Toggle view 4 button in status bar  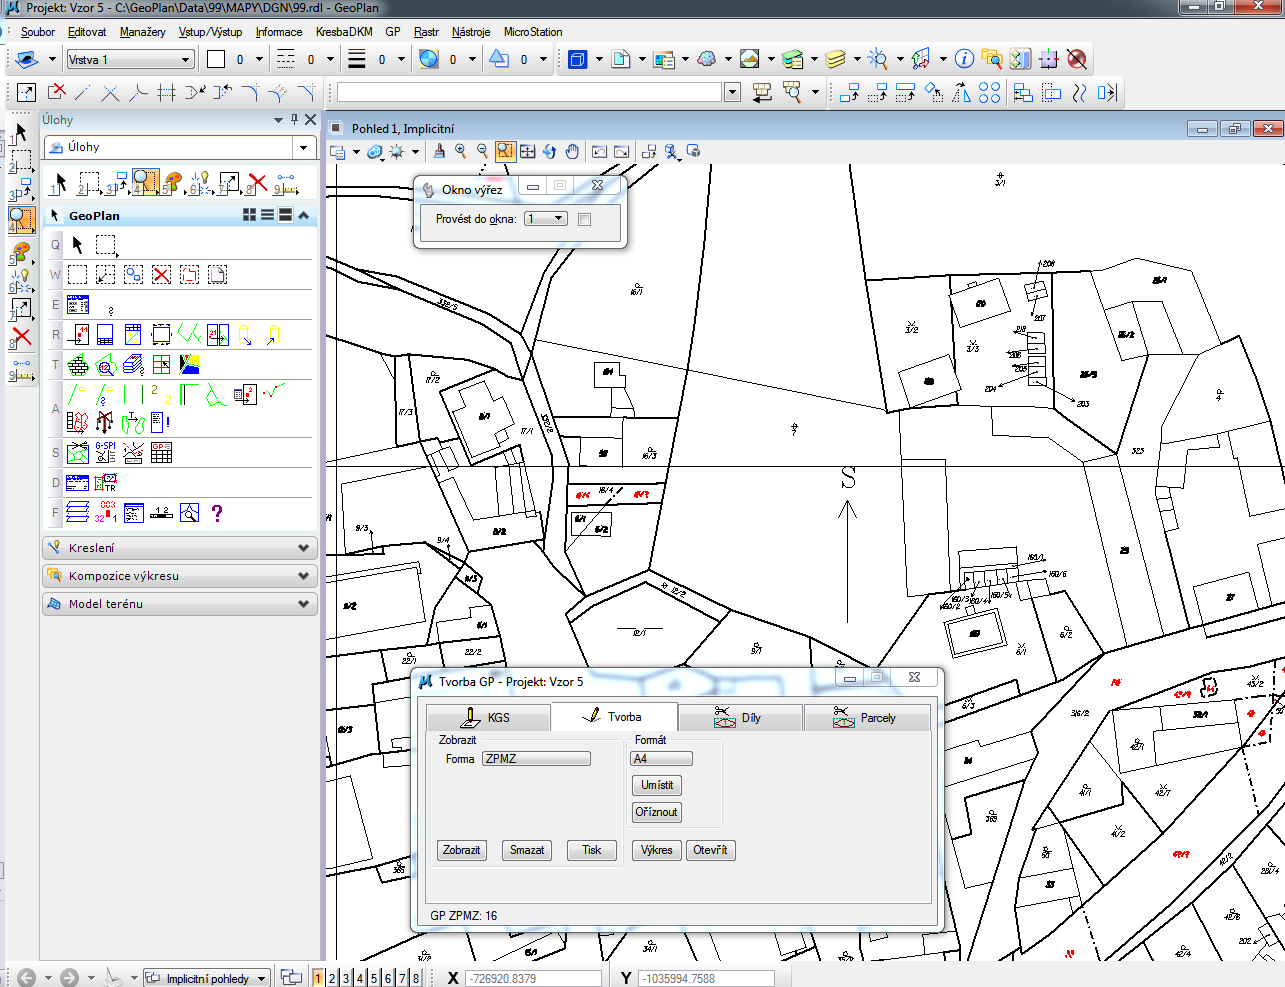click(x=360, y=978)
